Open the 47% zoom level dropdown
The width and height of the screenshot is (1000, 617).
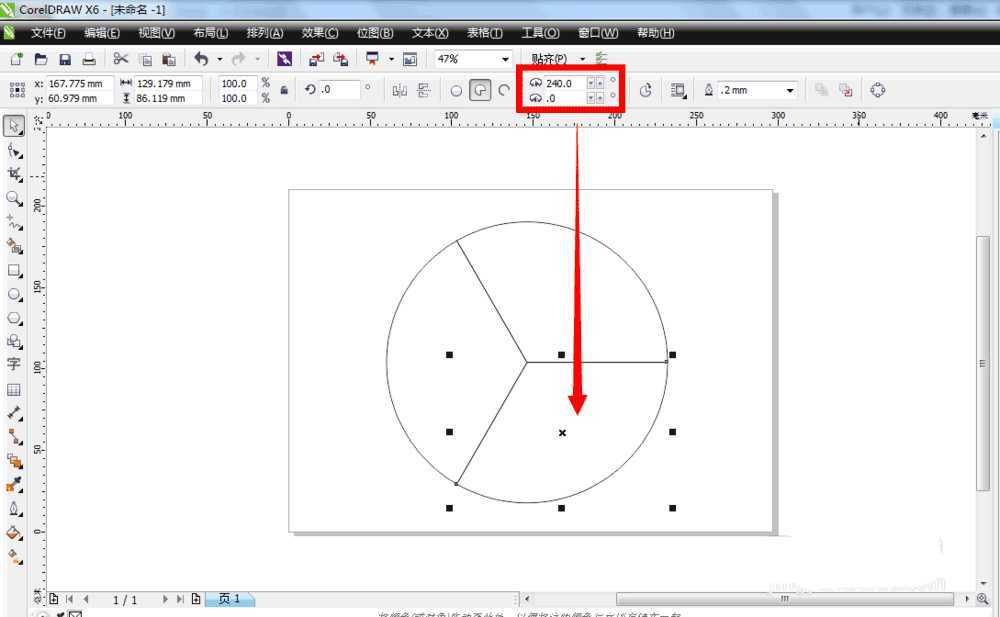[505, 60]
